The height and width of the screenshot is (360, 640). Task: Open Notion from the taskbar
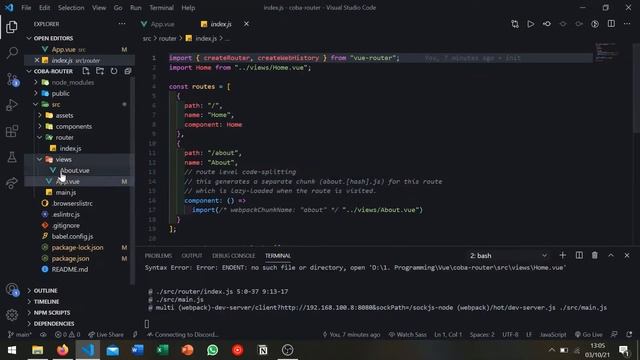[x=263, y=350]
